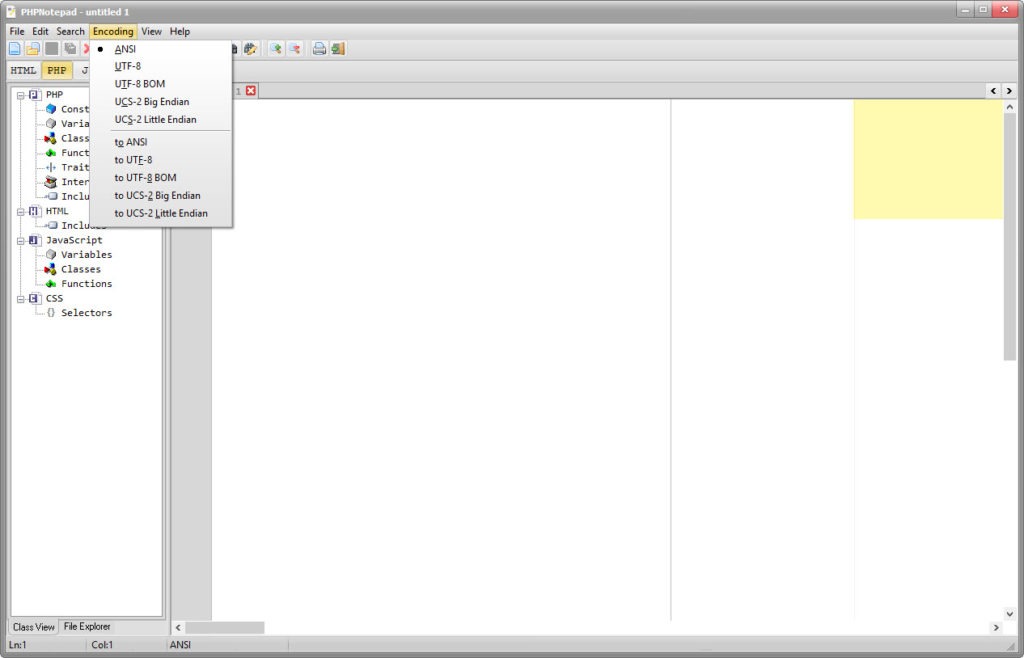1024x658 pixels.
Task: Open the View menu
Action: click(152, 31)
